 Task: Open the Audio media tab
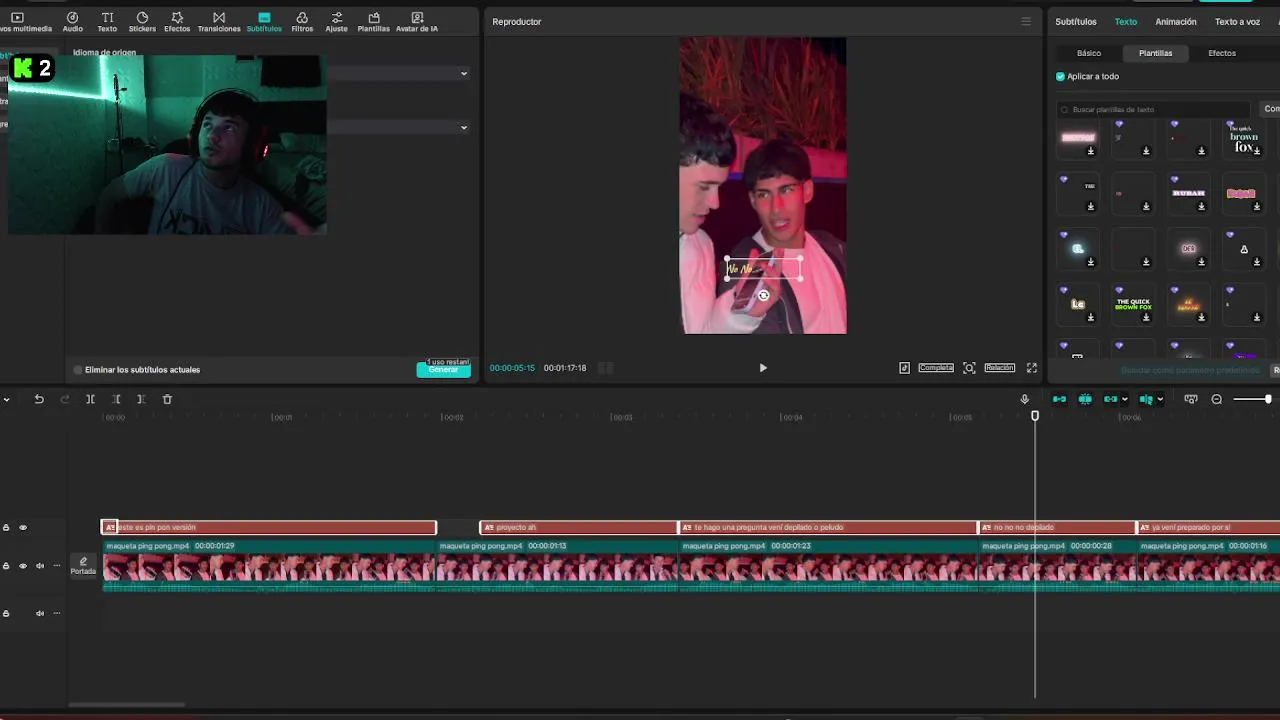tap(73, 22)
